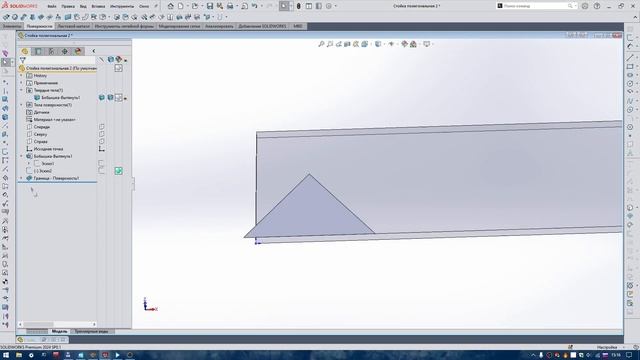This screenshot has width=640, height=360.
Task: Click the Home icon in the top toolbar
Action: click(171, 6)
